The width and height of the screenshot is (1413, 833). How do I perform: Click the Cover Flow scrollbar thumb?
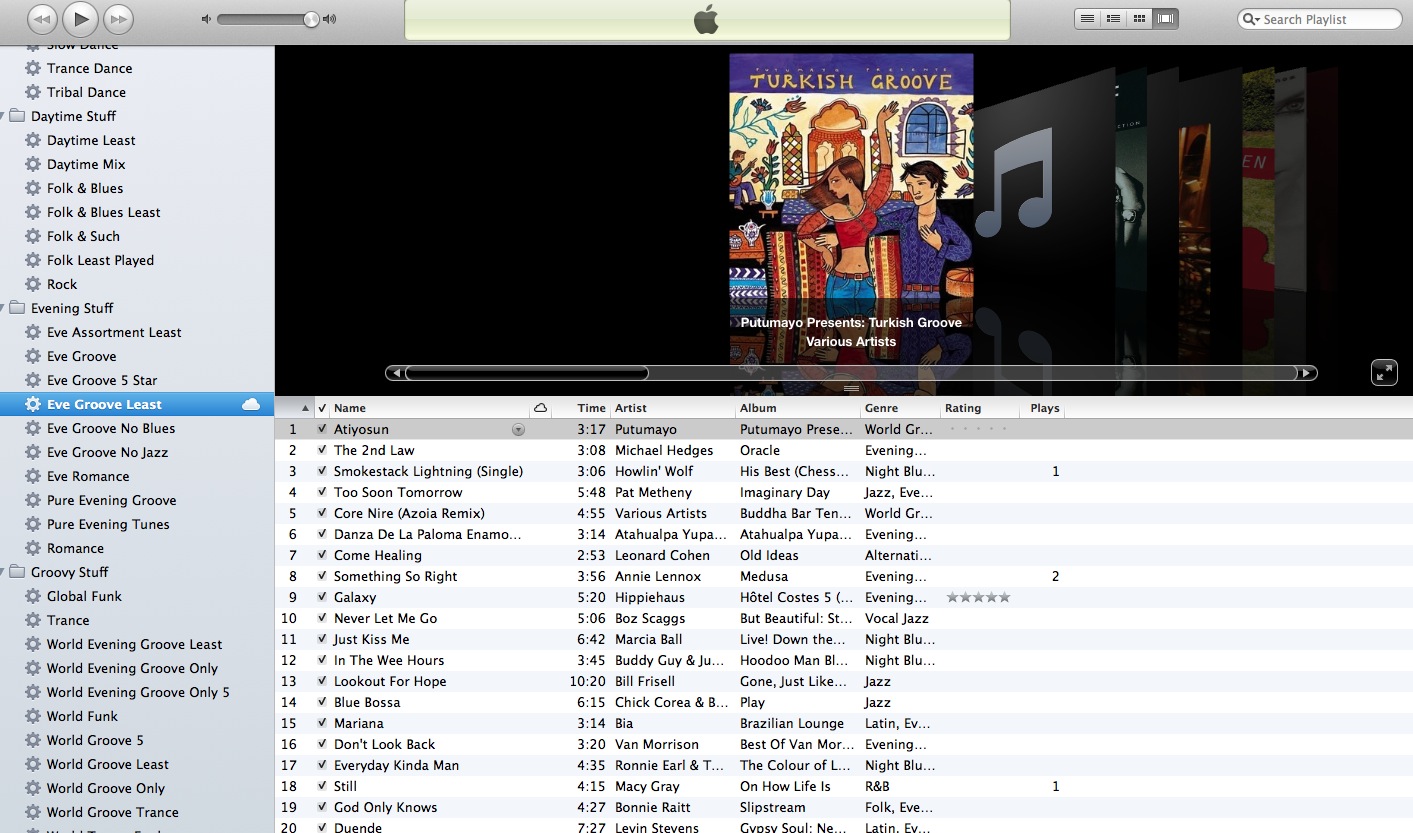point(527,373)
